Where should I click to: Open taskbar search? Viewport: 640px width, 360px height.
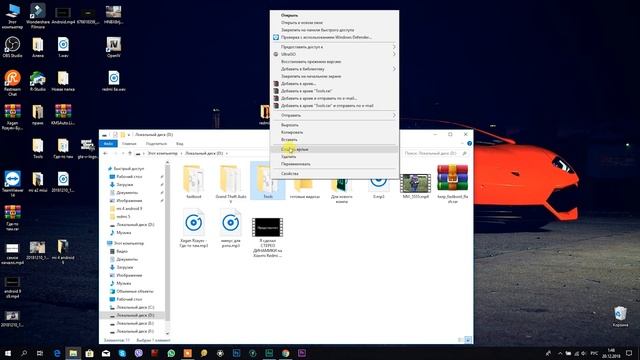pyautogui.click(x=24, y=353)
